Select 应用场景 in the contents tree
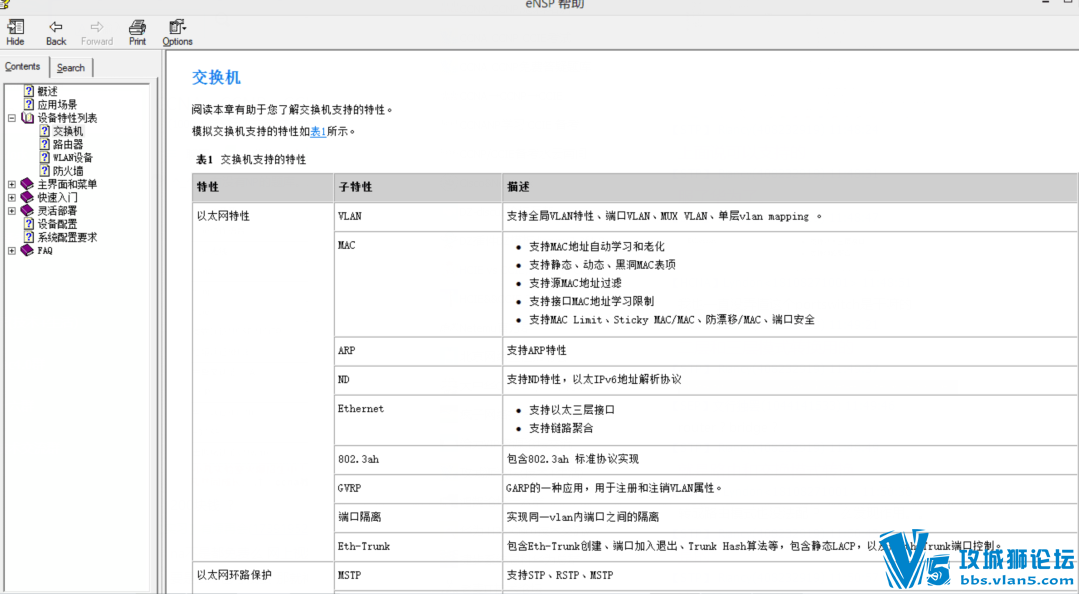The image size is (1079, 594). coord(57,104)
